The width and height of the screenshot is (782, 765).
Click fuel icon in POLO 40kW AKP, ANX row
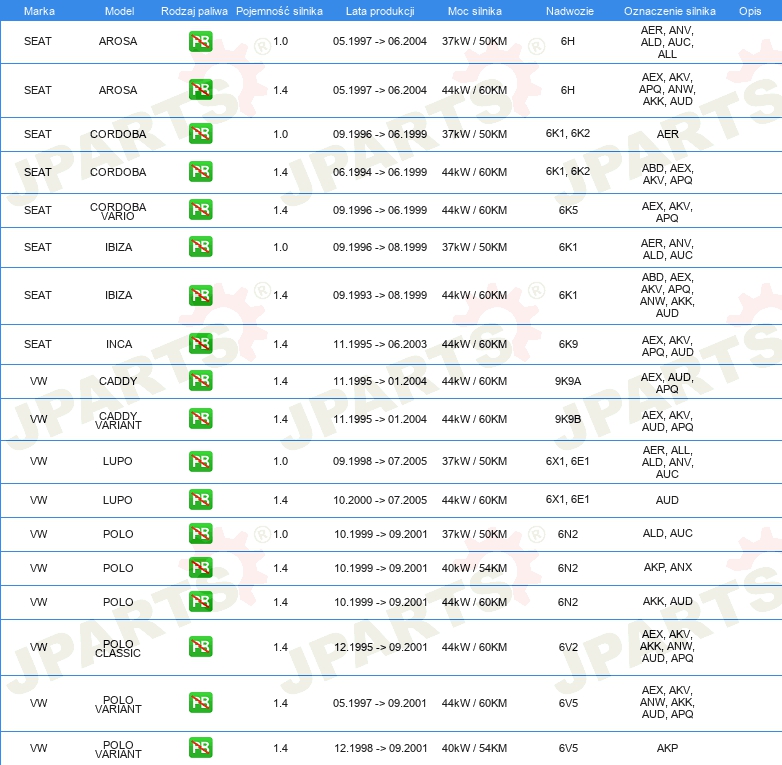pyautogui.click(x=200, y=568)
